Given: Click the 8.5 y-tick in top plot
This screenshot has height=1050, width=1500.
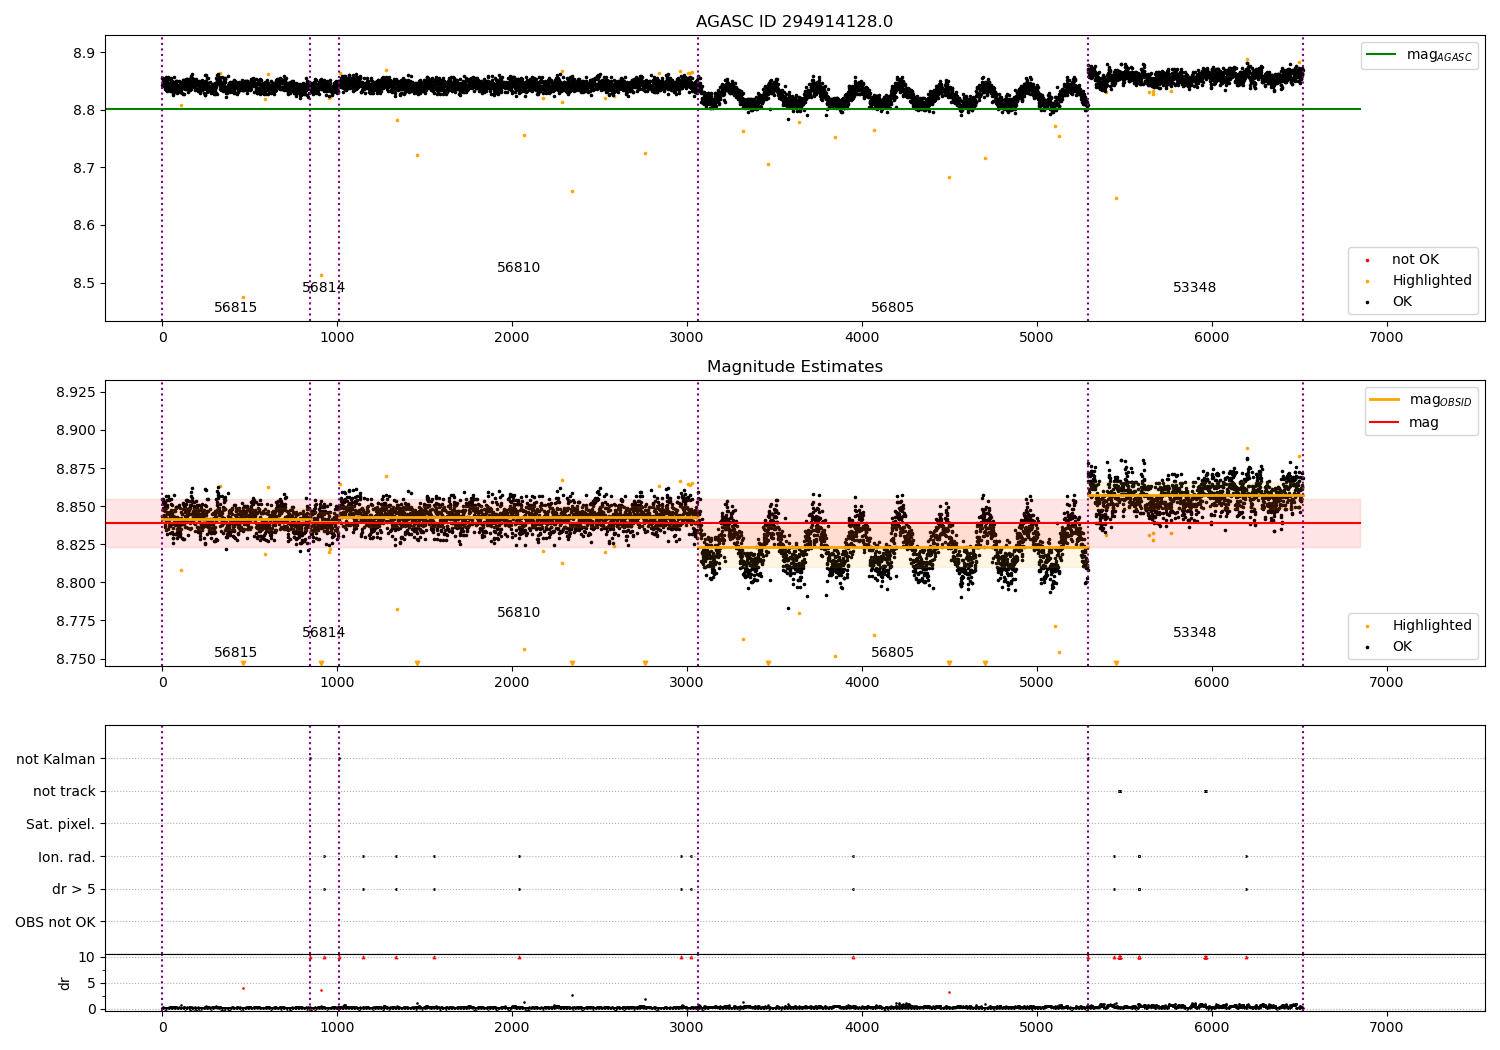Looking at the screenshot, I should pyautogui.click(x=83, y=284).
